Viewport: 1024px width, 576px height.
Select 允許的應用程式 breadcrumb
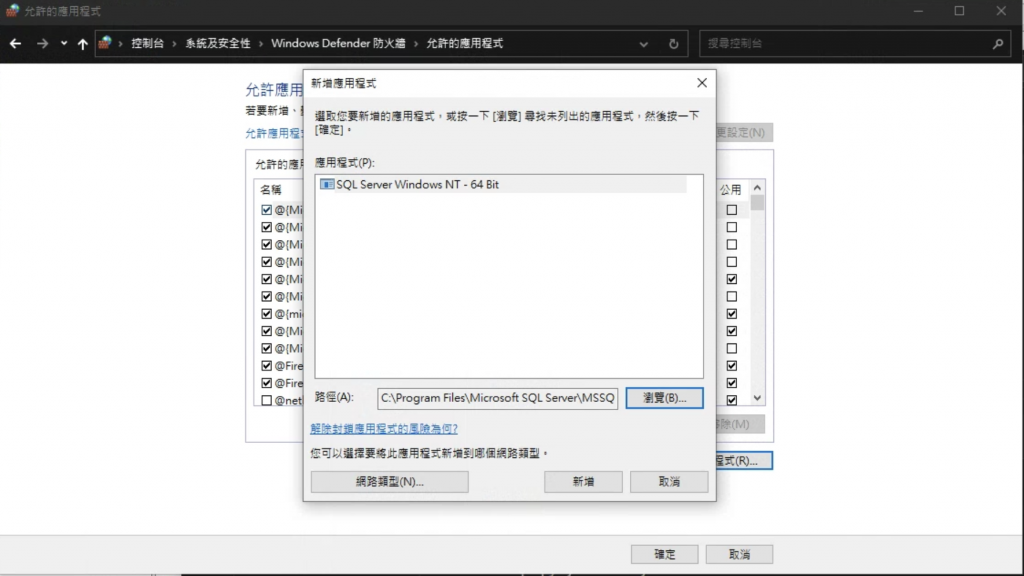coord(464,43)
